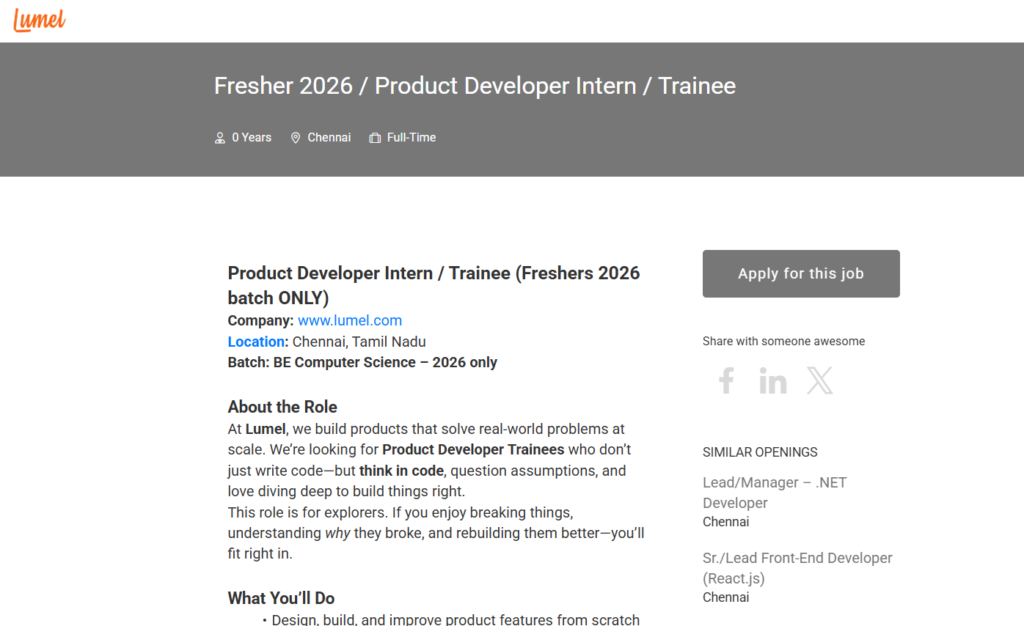The width and height of the screenshot is (1024, 626).
Task: Click the Share with someone awesome text
Action: [x=783, y=341]
